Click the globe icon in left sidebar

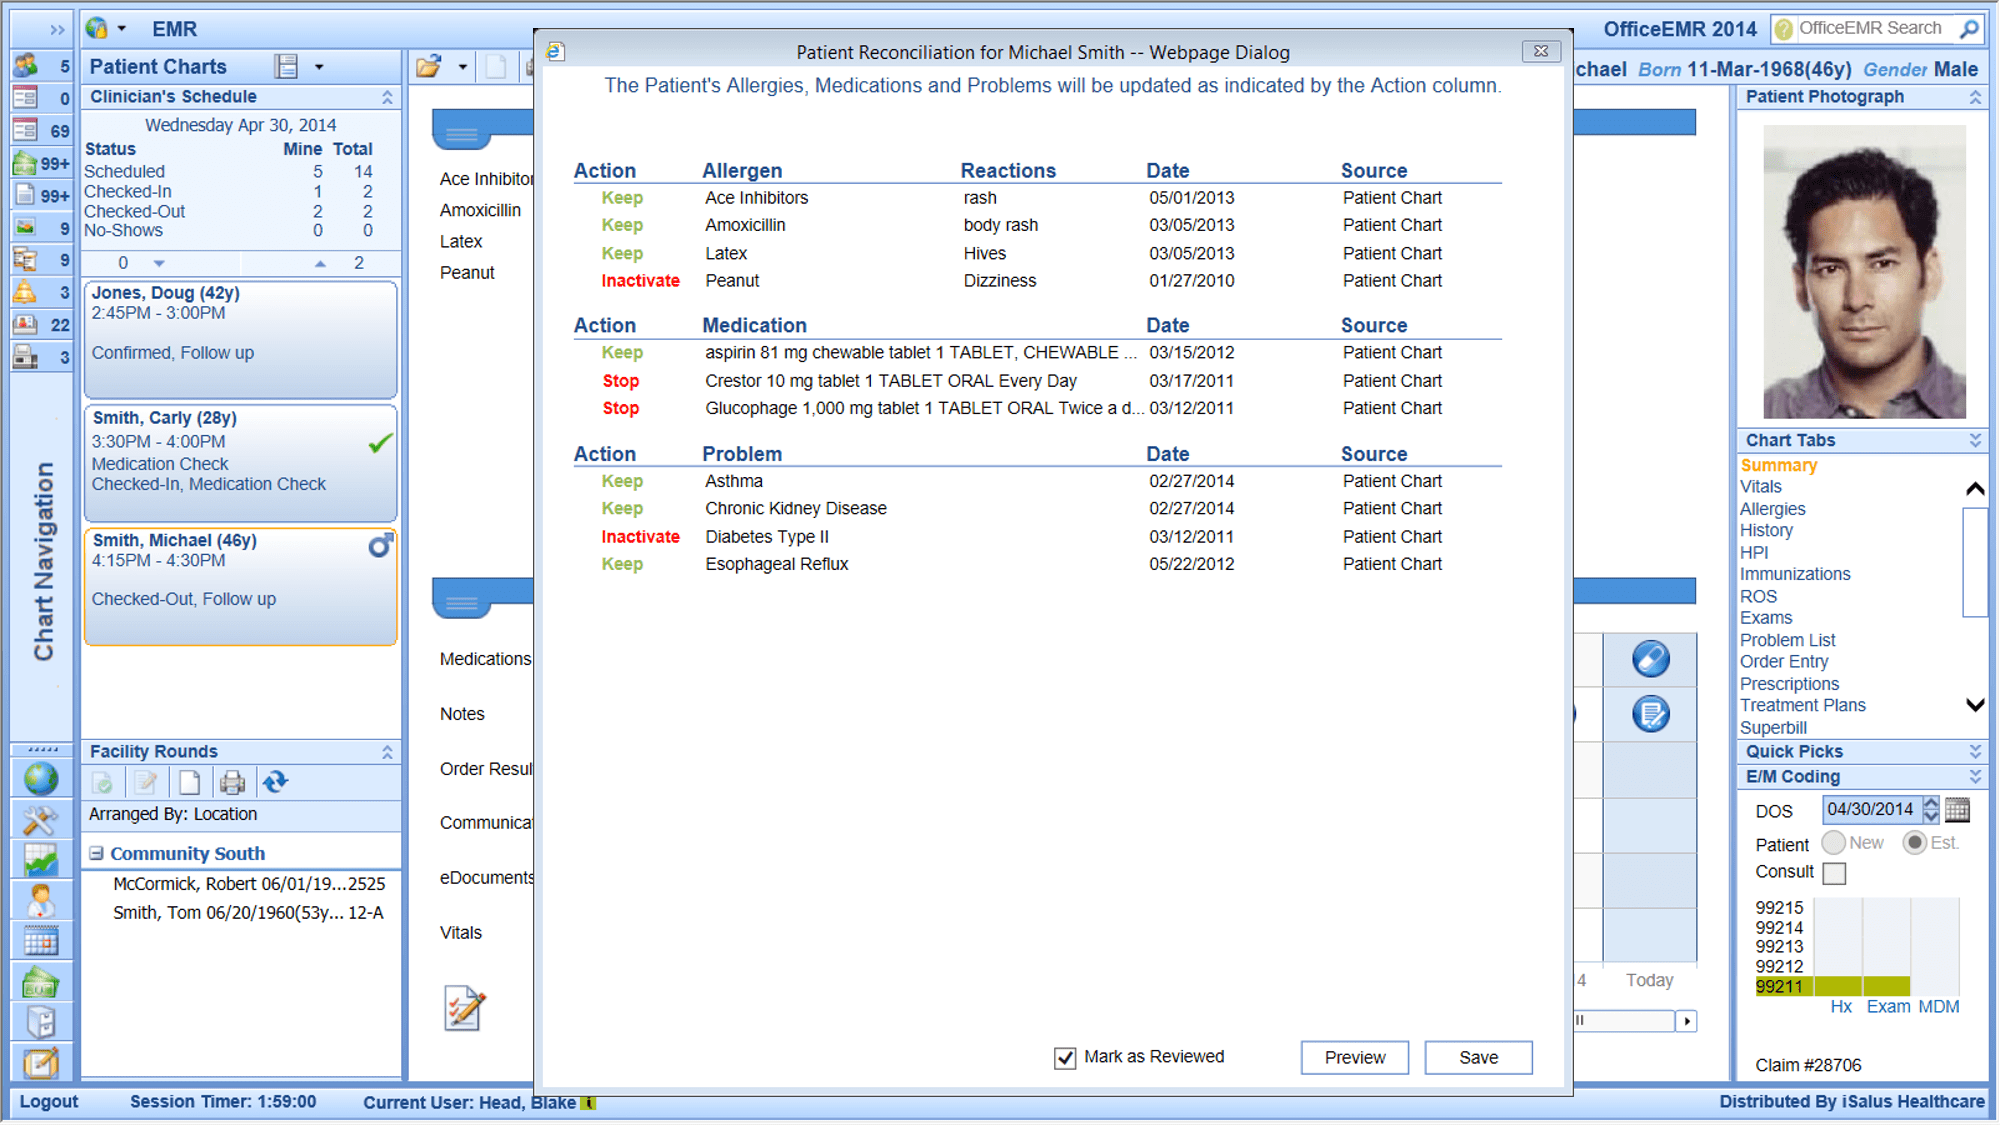[41, 779]
